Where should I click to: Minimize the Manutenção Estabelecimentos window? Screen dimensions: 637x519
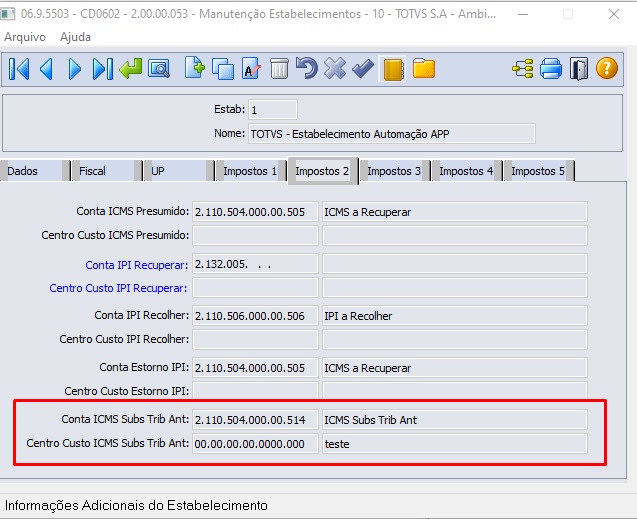(523, 14)
